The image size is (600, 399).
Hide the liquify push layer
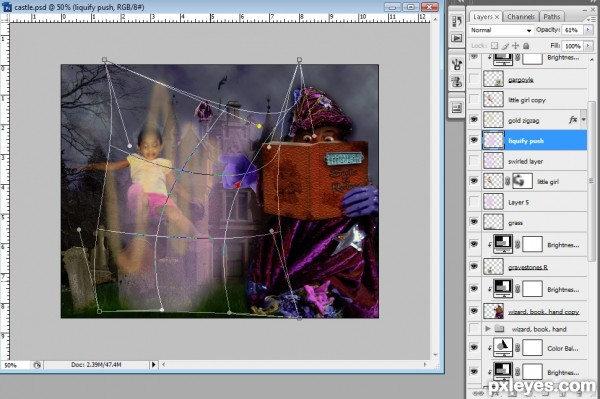[474, 140]
